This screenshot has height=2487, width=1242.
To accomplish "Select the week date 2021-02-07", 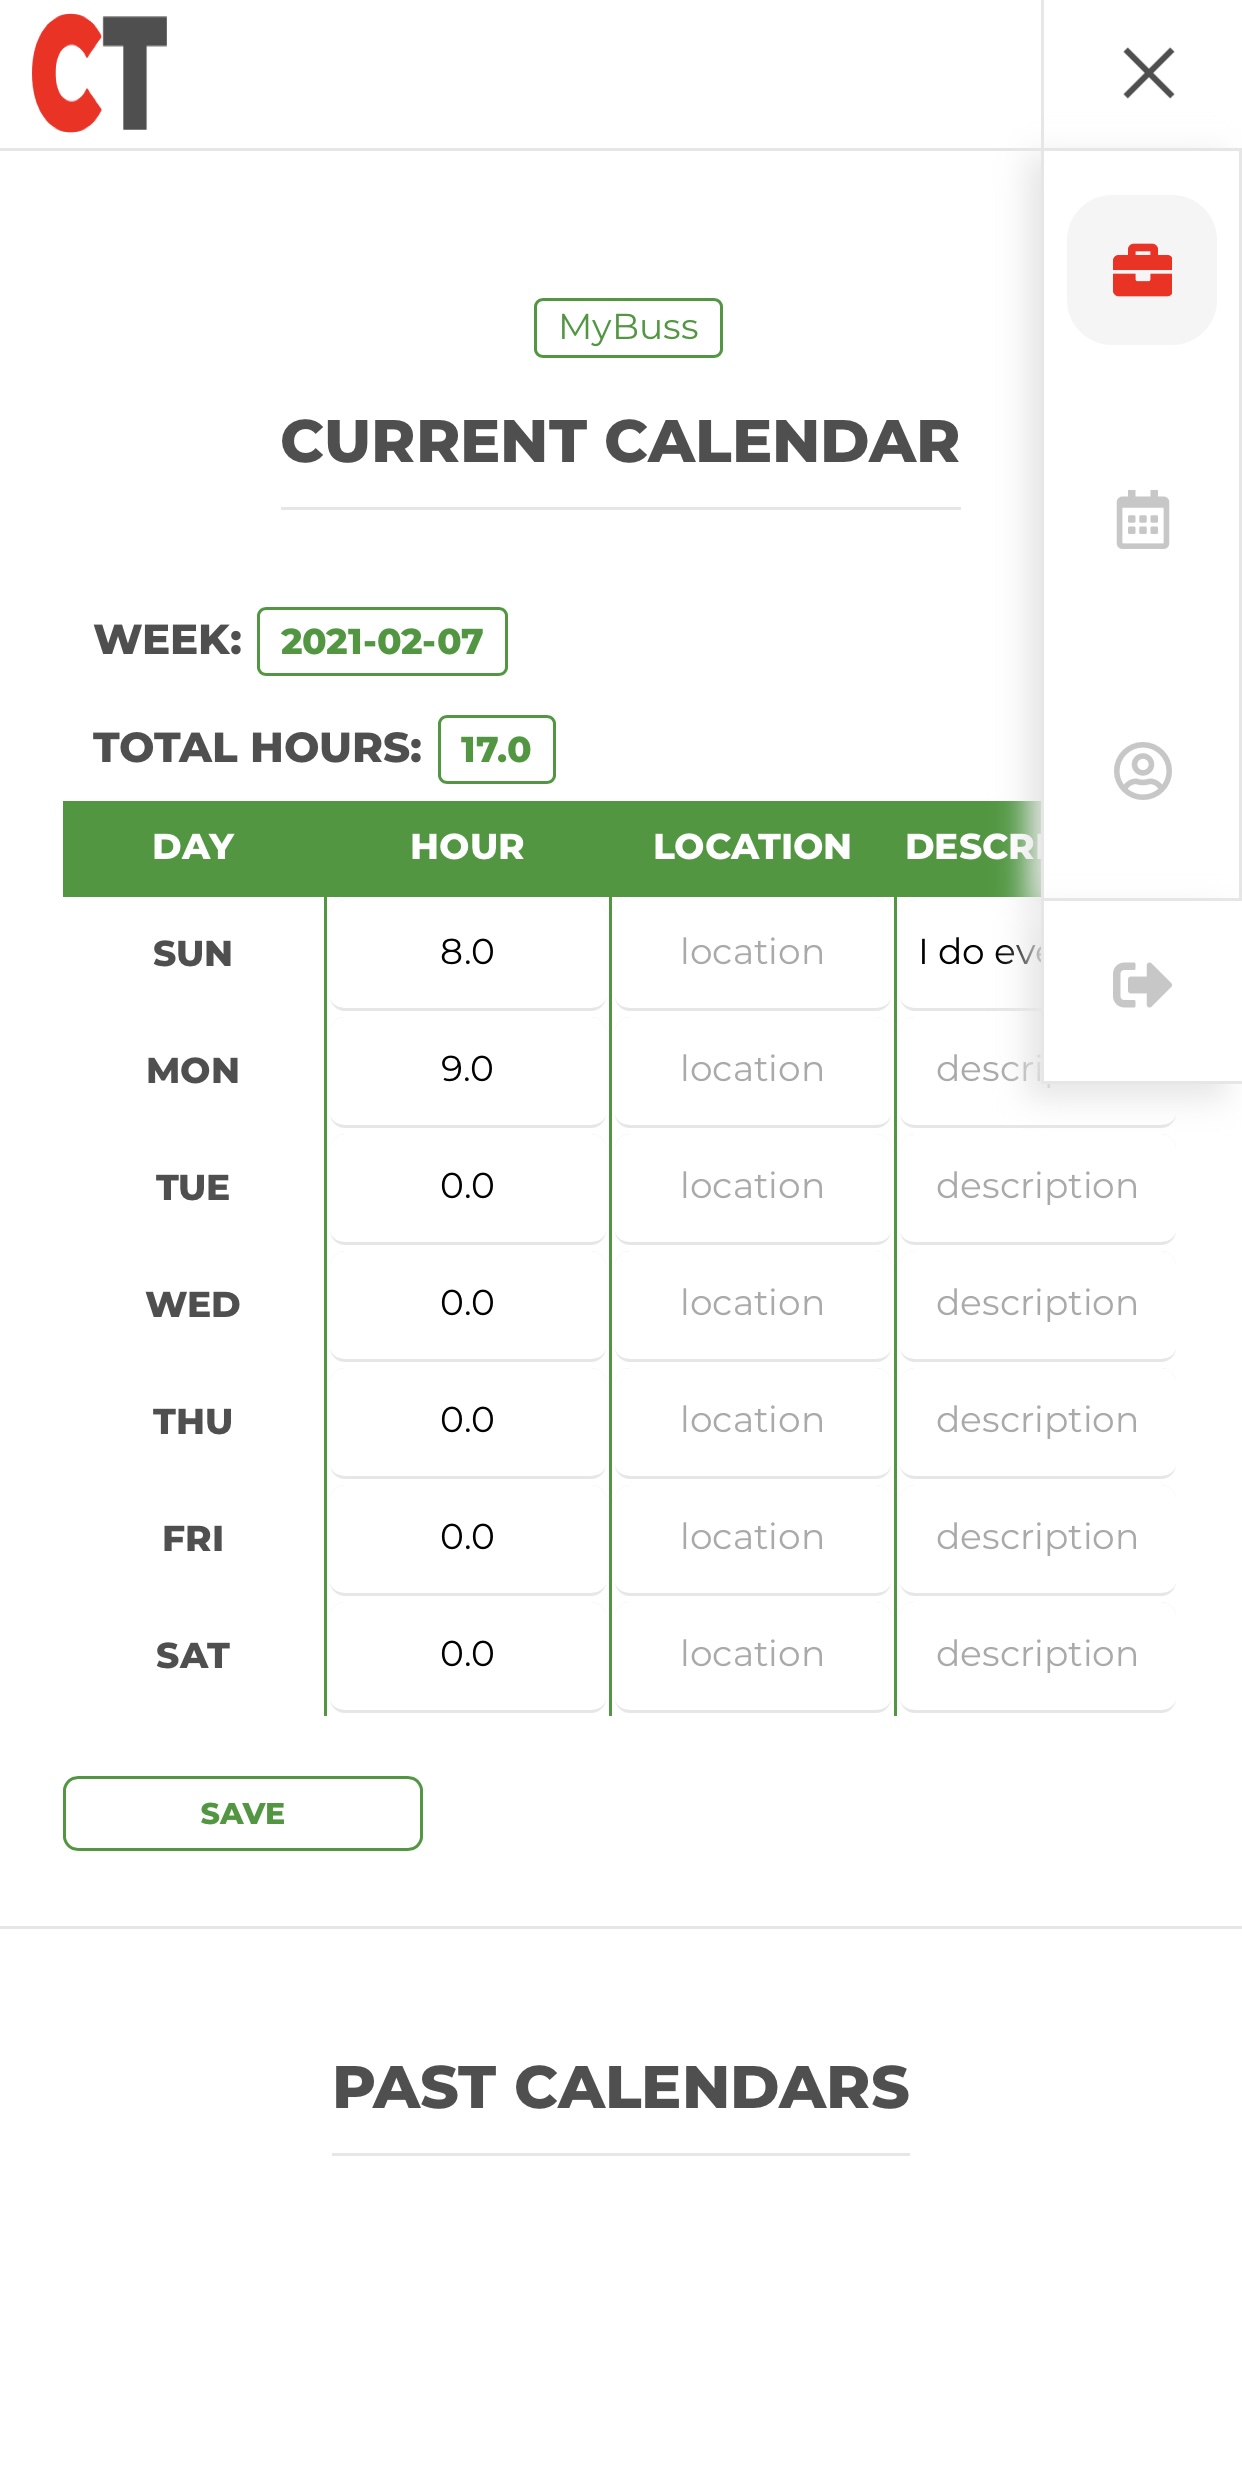I will (x=382, y=642).
